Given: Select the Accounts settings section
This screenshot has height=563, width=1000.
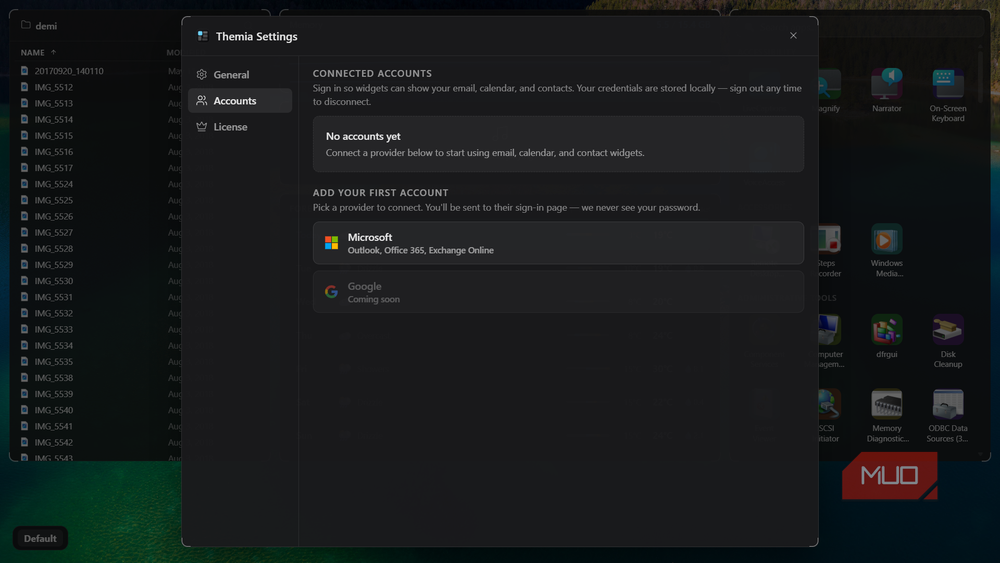Looking at the screenshot, I should 240,101.
